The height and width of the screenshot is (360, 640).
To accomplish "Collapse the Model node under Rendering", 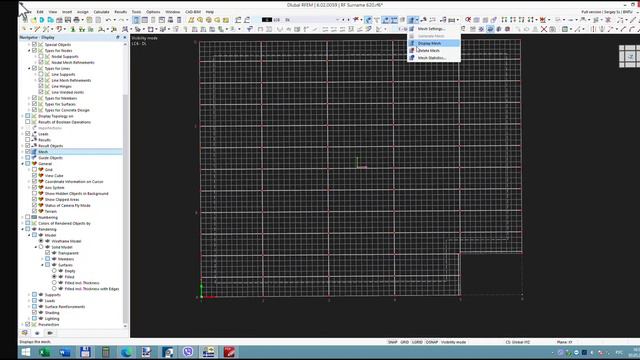I will [29, 235].
